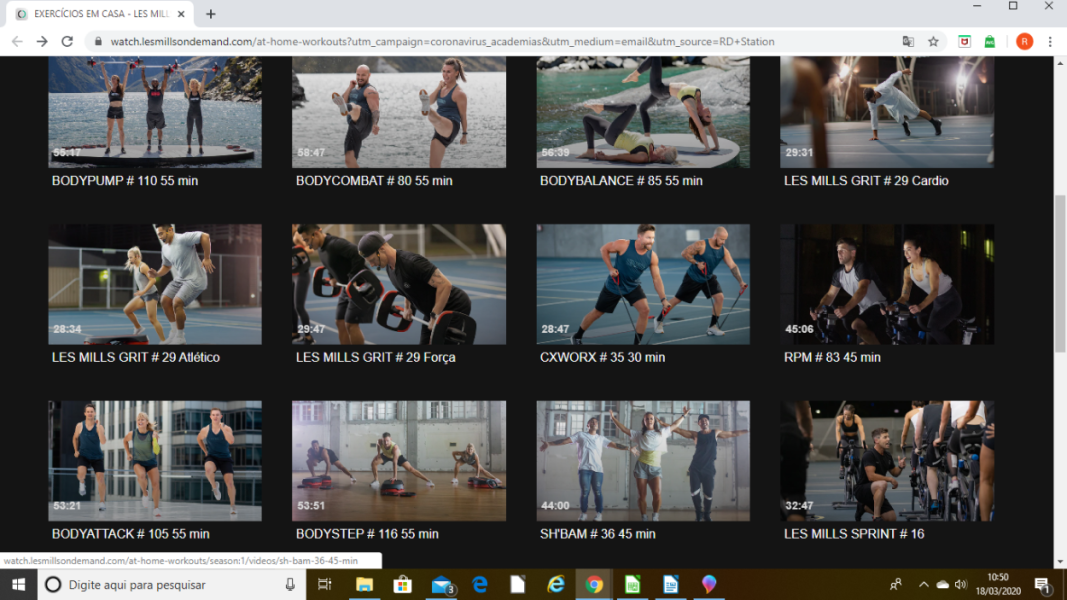Open SH'BAM # 36 video thumbnail
The height and width of the screenshot is (600, 1067).
[x=643, y=461]
